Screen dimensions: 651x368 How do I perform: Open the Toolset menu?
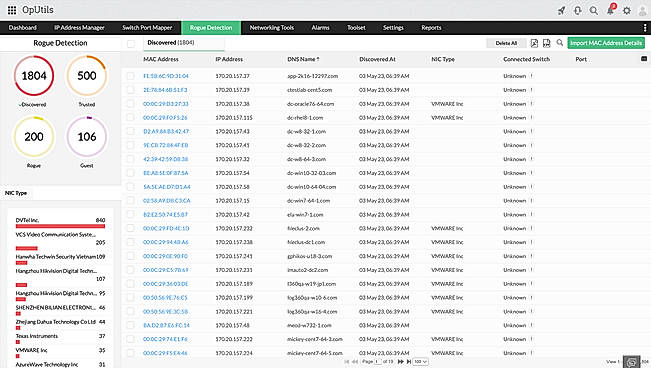356,28
